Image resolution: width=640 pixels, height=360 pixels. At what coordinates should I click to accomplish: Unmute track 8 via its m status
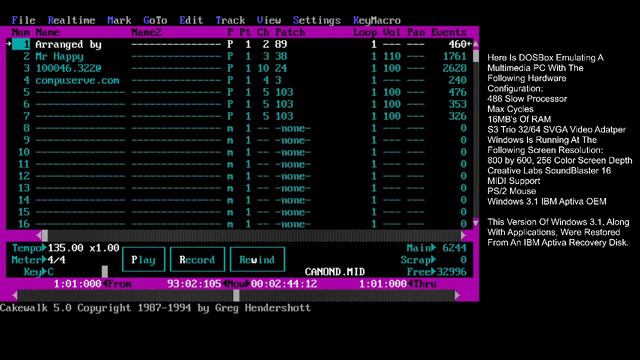(x=230, y=129)
